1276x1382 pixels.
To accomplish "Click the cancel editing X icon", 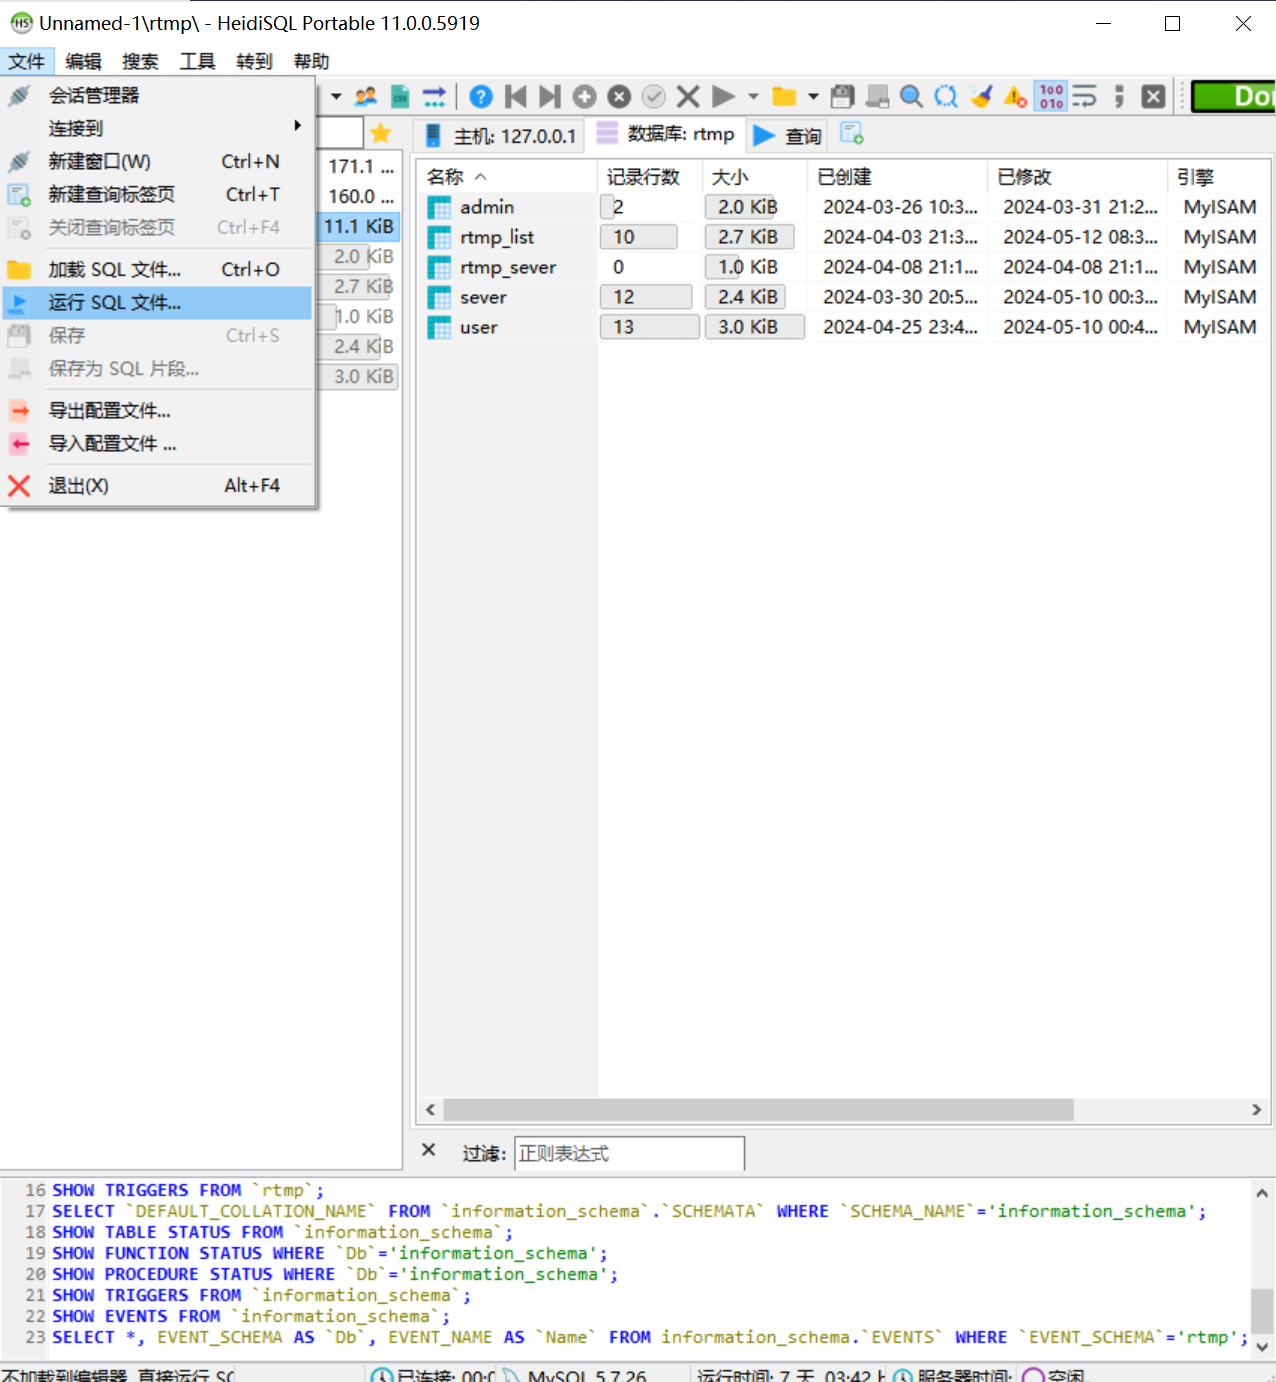I will pos(688,96).
